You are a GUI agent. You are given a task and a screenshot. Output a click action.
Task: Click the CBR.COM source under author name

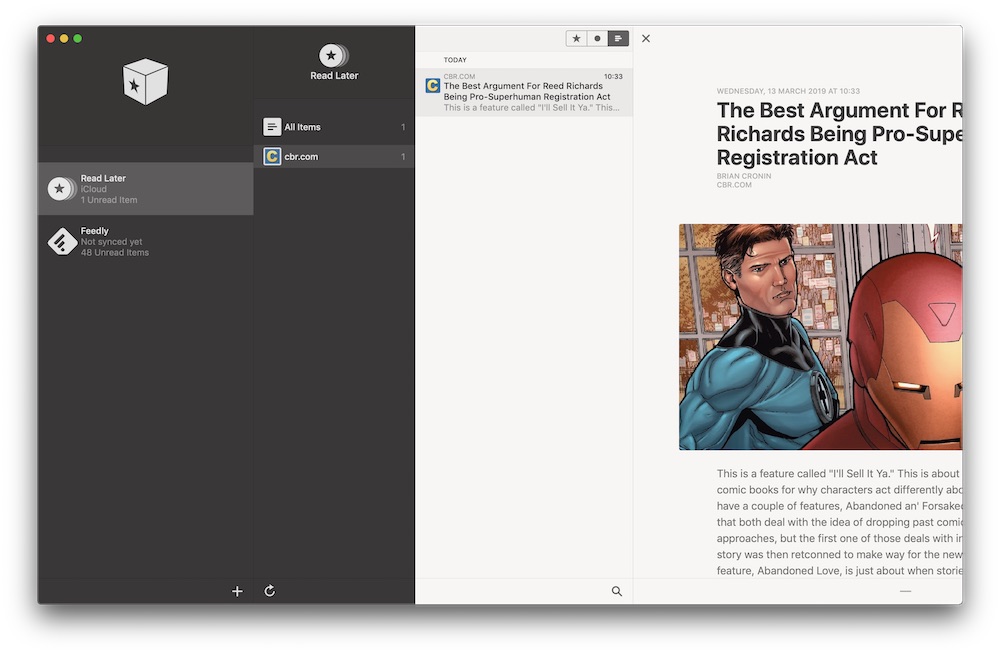(x=734, y=185)
